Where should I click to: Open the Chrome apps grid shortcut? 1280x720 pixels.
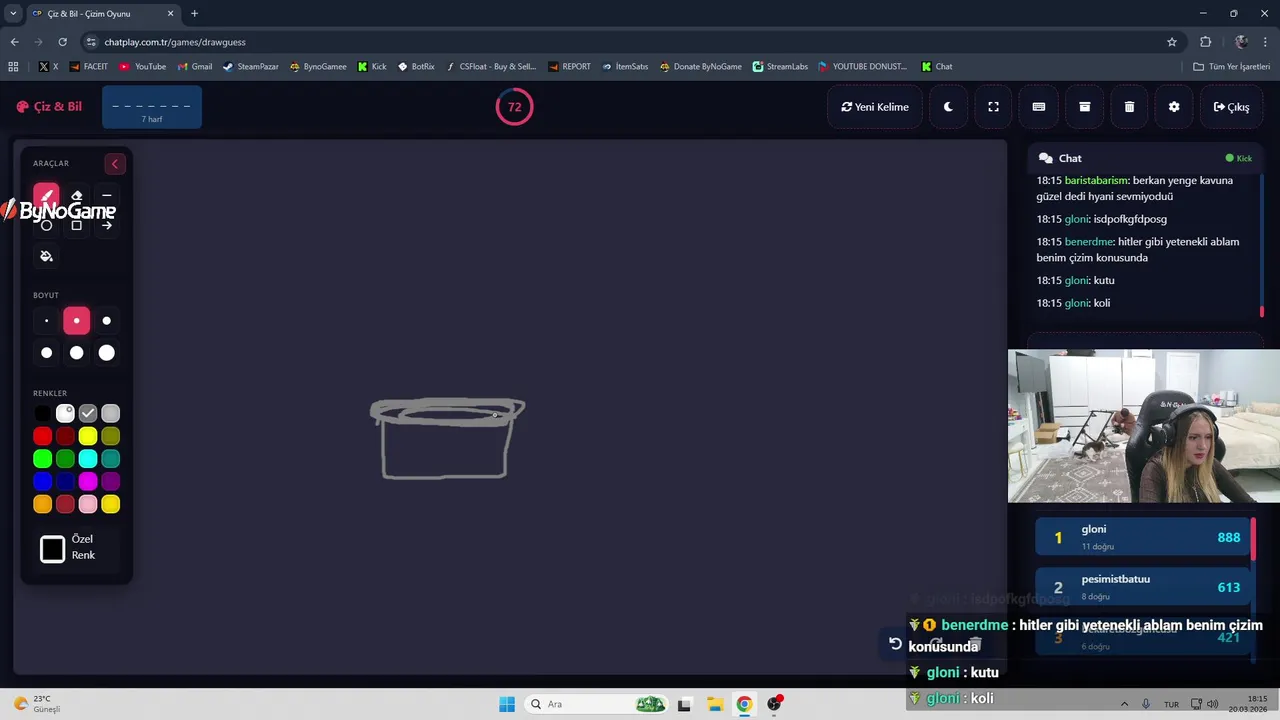click(x=13, y=67)
